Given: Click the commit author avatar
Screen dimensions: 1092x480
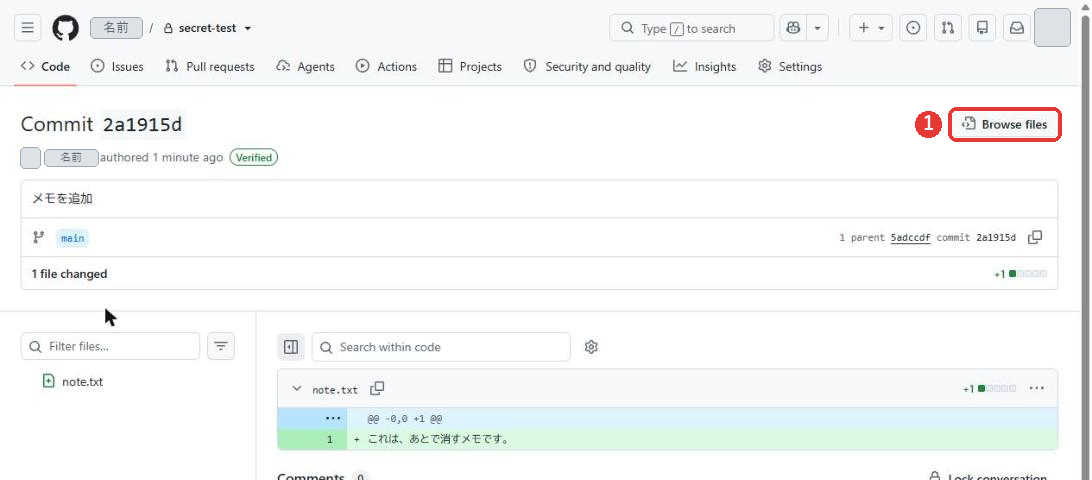Looking at the screenshot, I should click(x=31, y=157).
